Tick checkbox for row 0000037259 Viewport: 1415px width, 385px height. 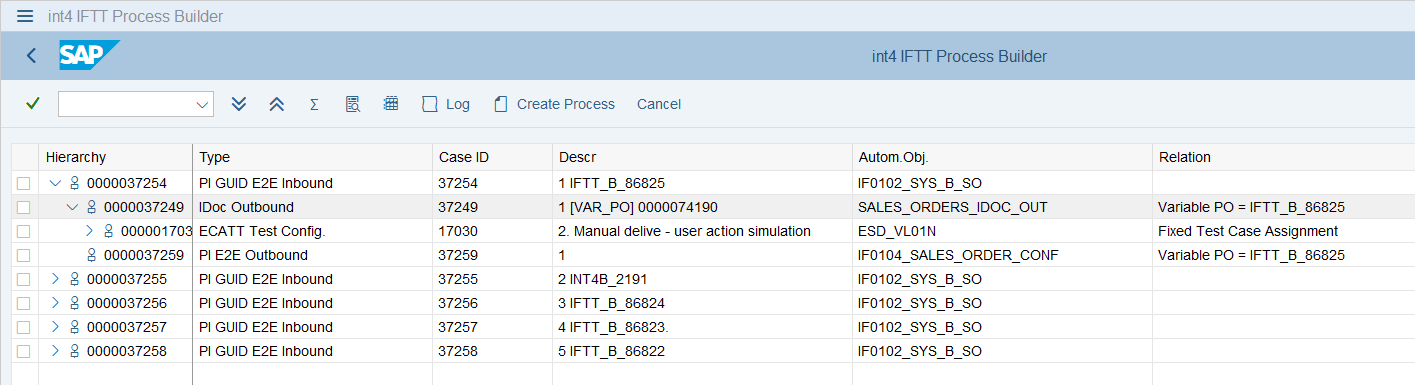point(23,255)
